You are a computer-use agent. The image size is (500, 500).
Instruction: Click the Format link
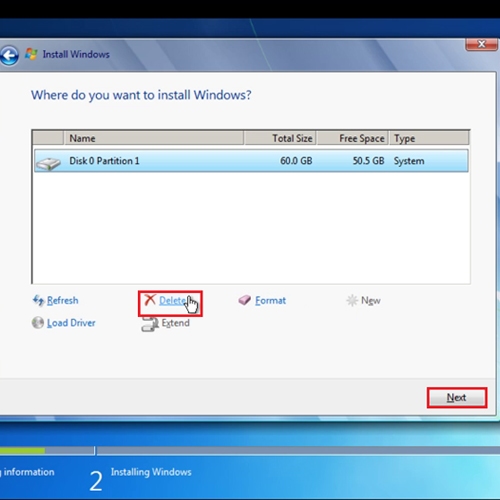(270, 300)
